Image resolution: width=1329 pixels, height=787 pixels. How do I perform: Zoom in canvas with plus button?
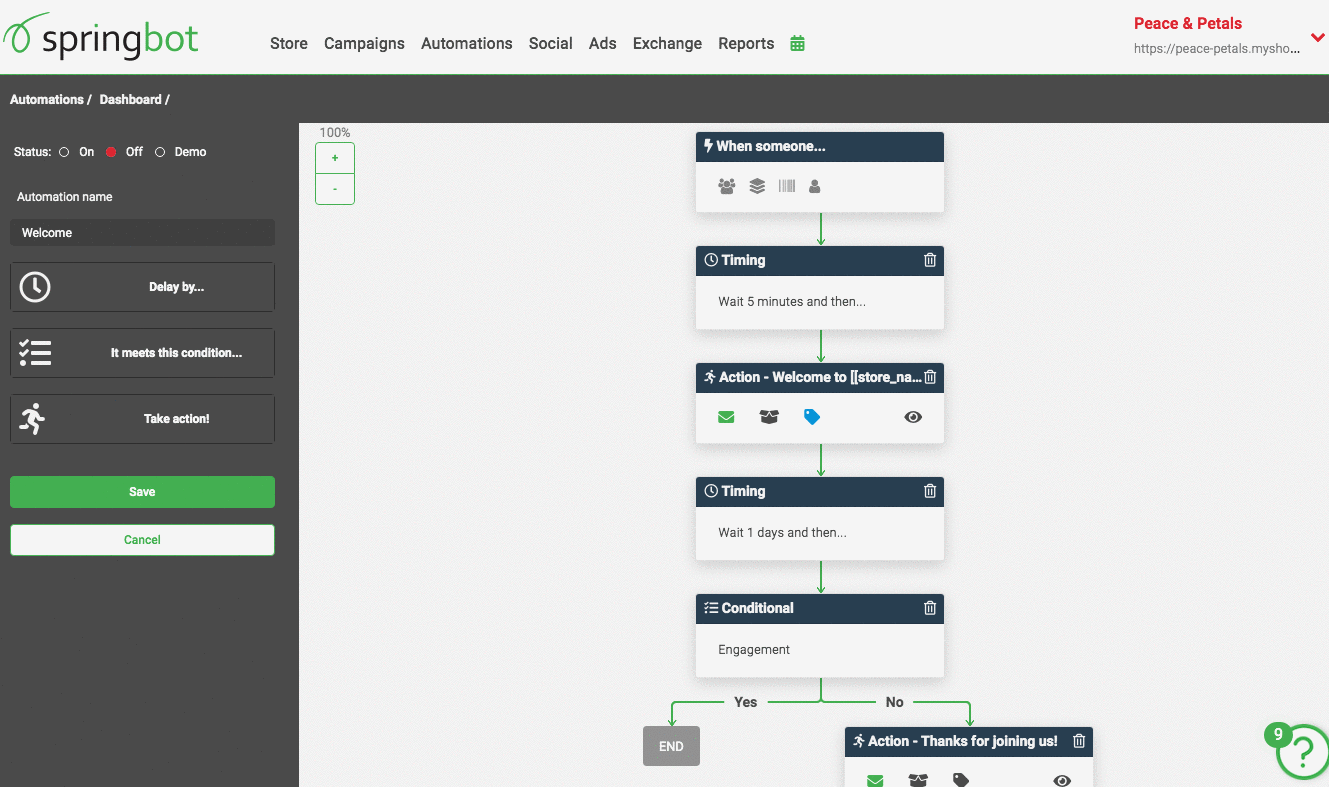[x=335, y=158]
